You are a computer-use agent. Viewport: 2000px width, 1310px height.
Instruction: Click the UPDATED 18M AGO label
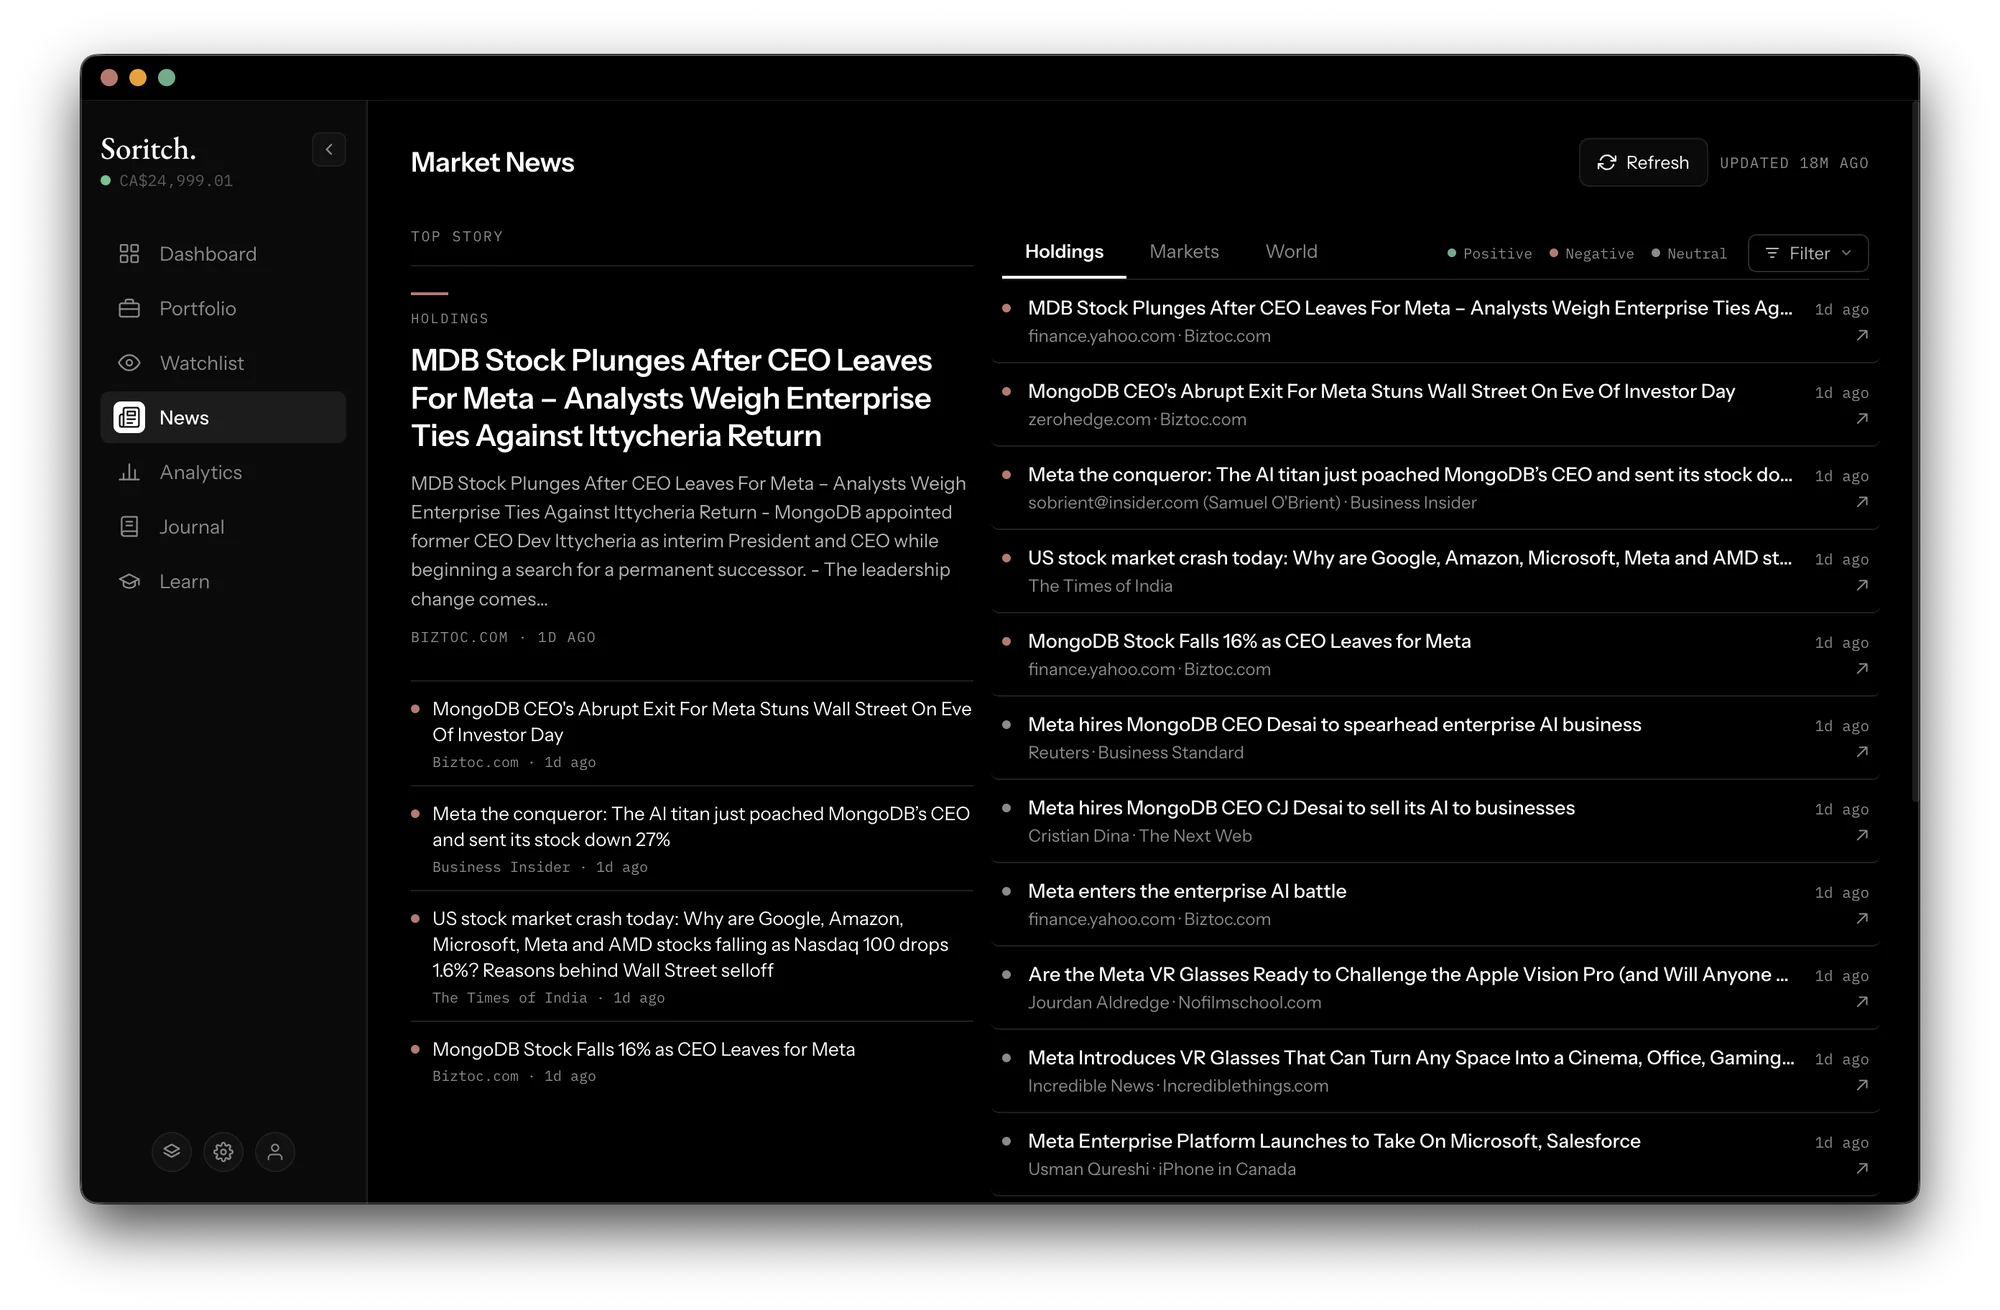pyautogui.click(x=1794, y=163)
